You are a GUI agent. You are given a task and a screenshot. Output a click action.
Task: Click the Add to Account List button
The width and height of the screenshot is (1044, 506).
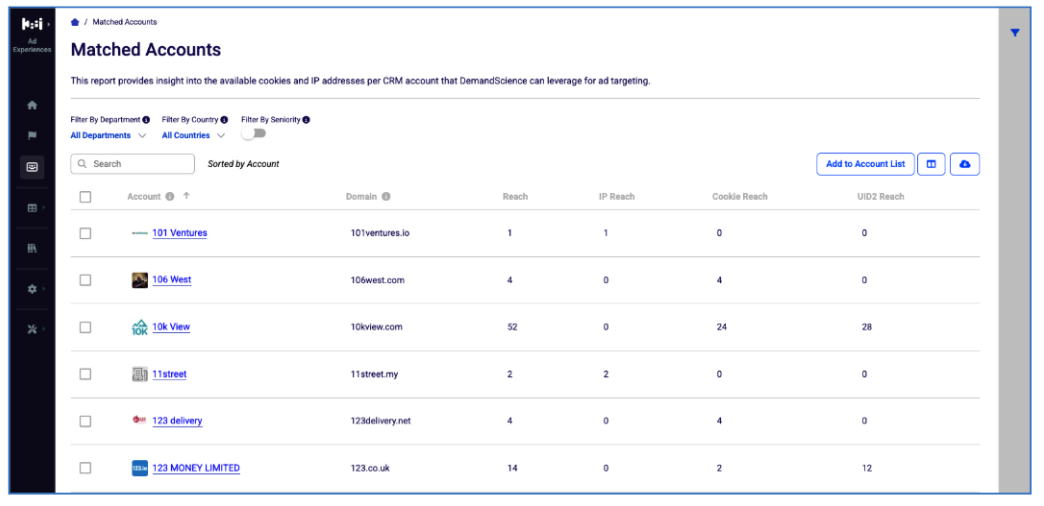866,164
